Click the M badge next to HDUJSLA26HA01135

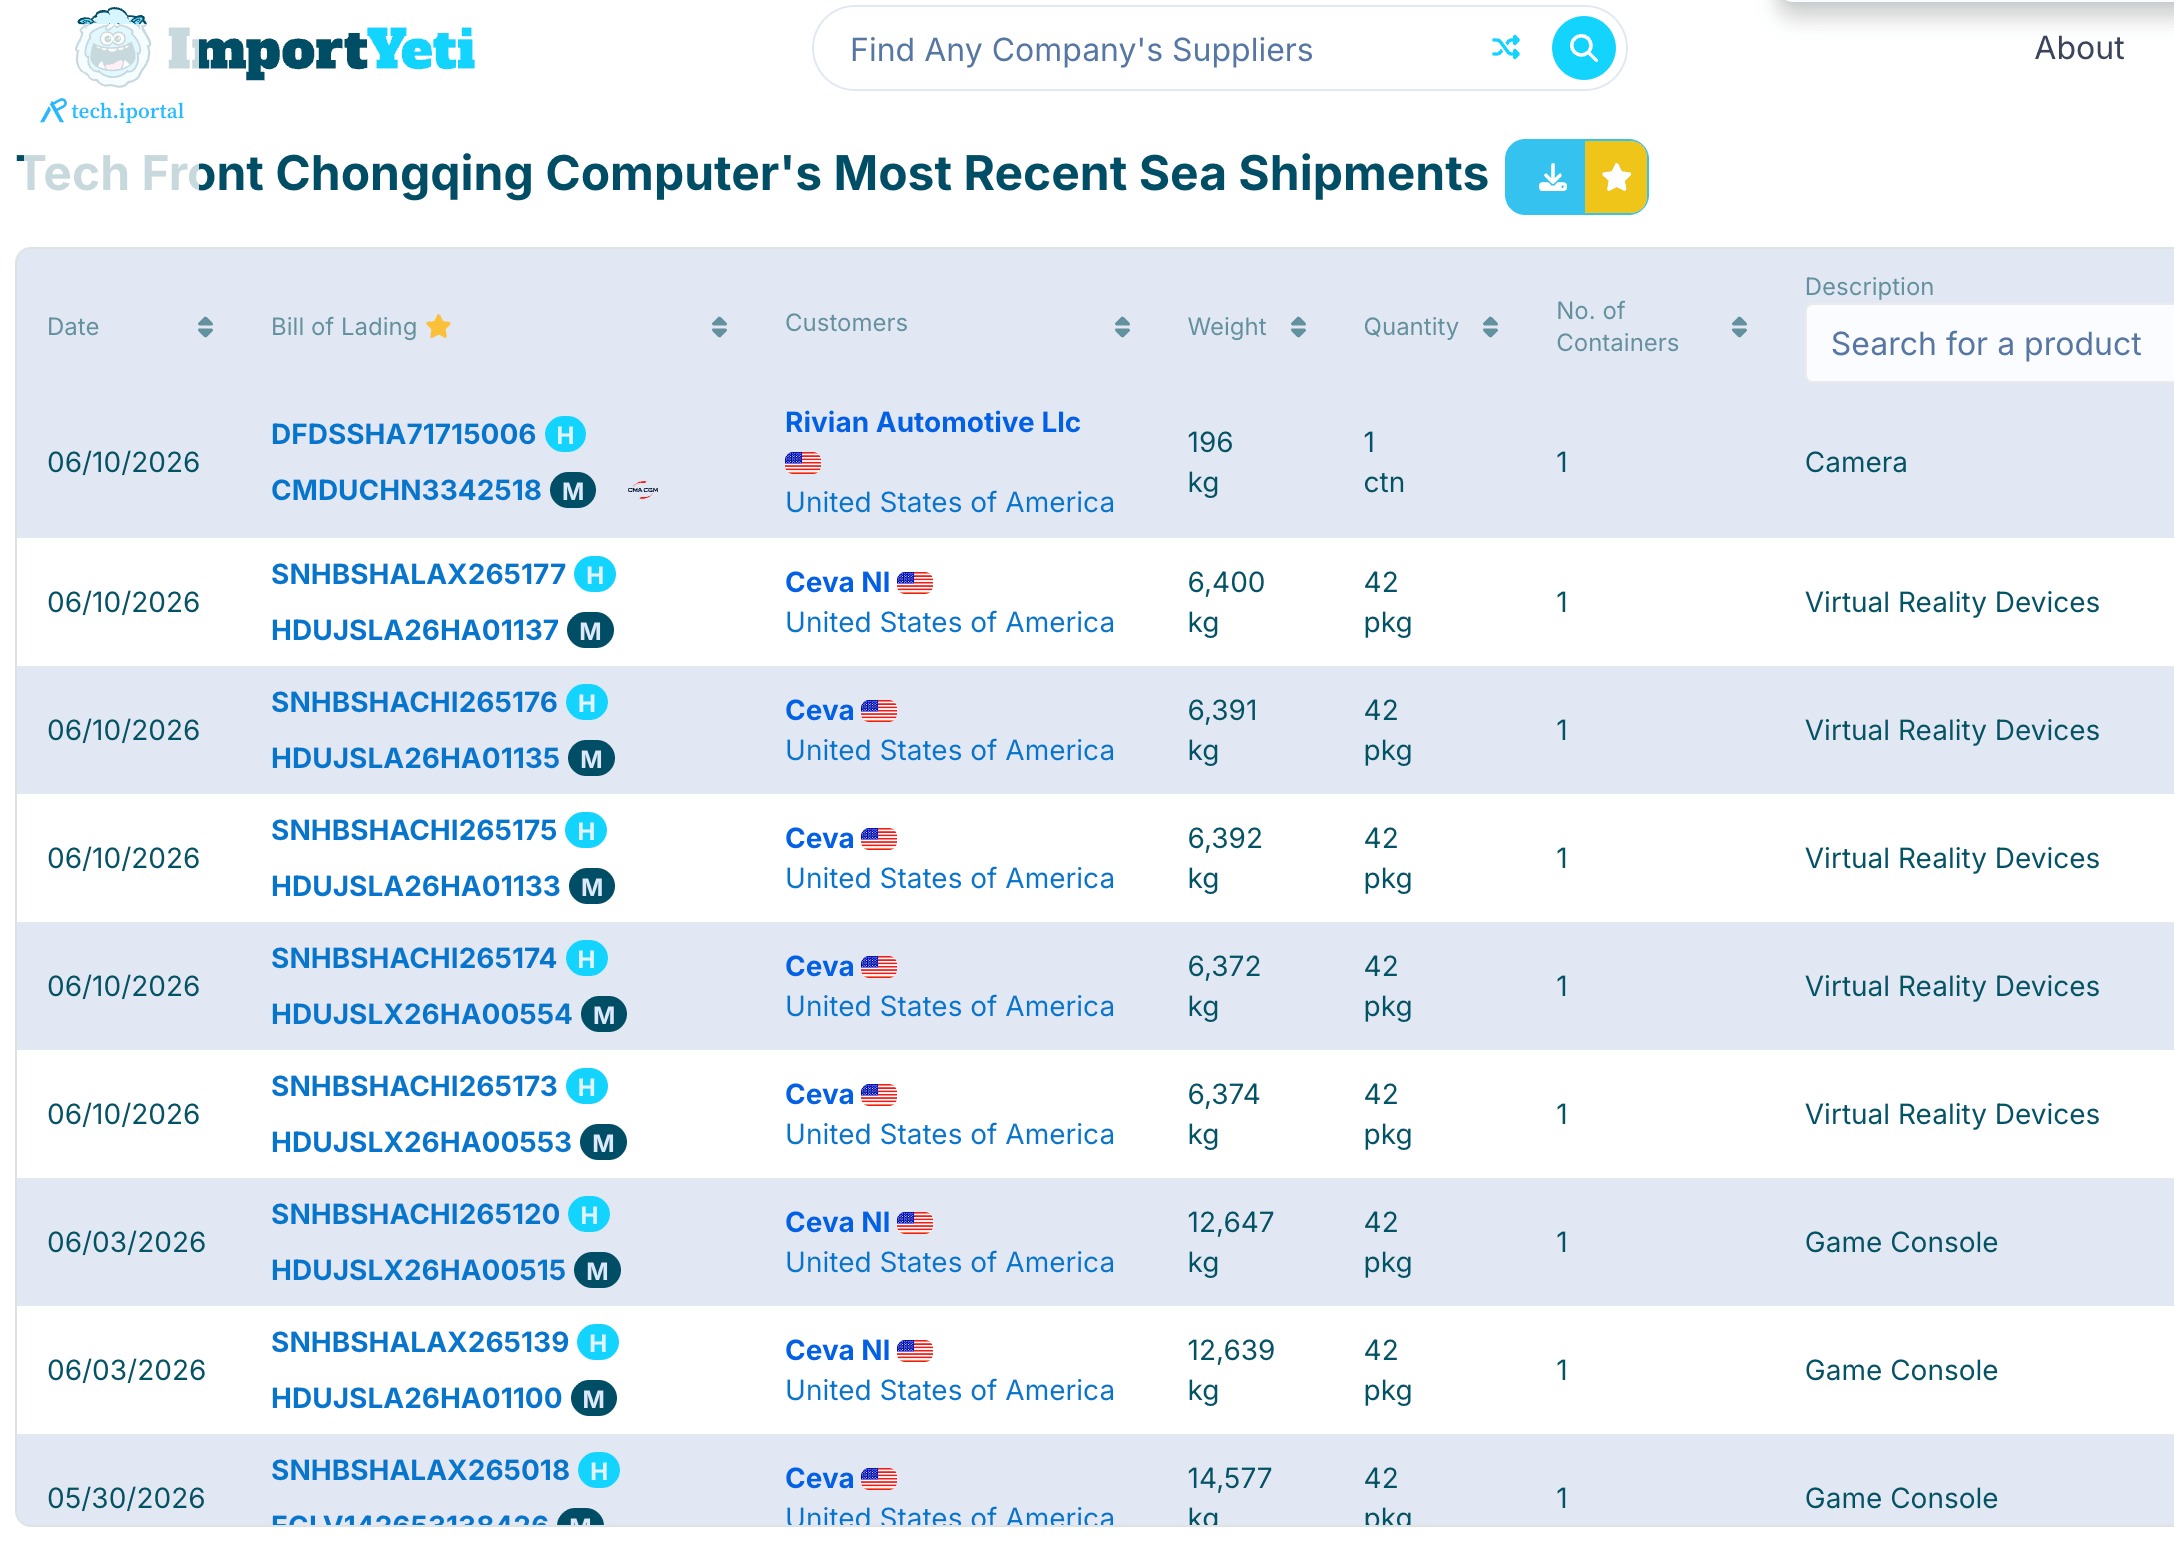pyautogui.click(x=591, y=758)
